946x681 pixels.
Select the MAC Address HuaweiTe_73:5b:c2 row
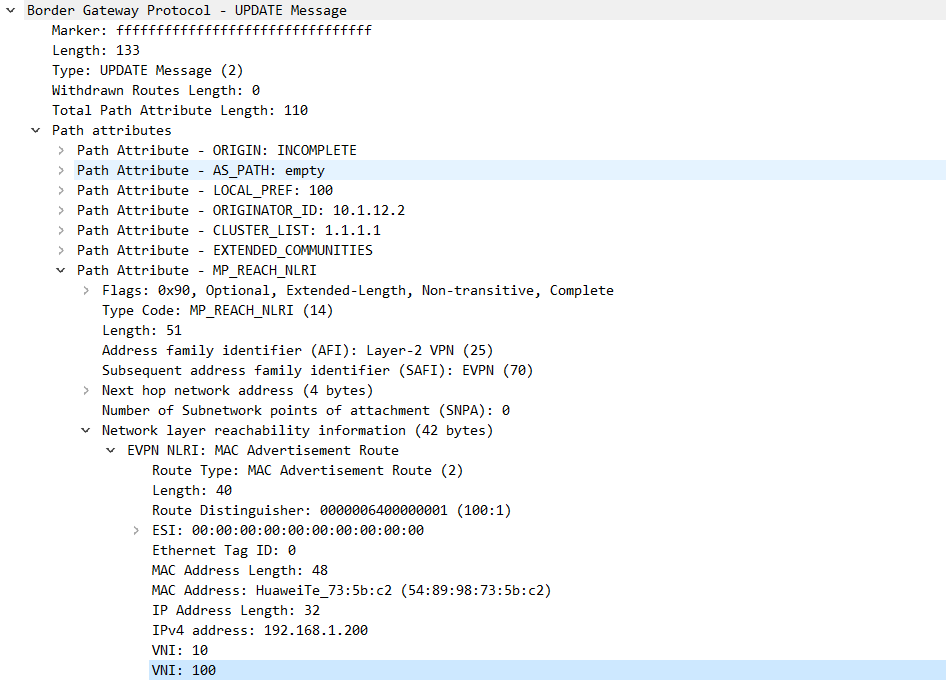point(351,590)
